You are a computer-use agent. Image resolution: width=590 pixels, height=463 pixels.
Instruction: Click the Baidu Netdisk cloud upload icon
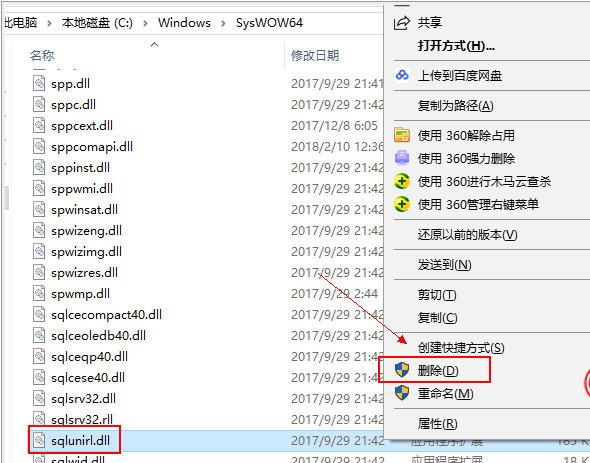click(x=402, y=75)
